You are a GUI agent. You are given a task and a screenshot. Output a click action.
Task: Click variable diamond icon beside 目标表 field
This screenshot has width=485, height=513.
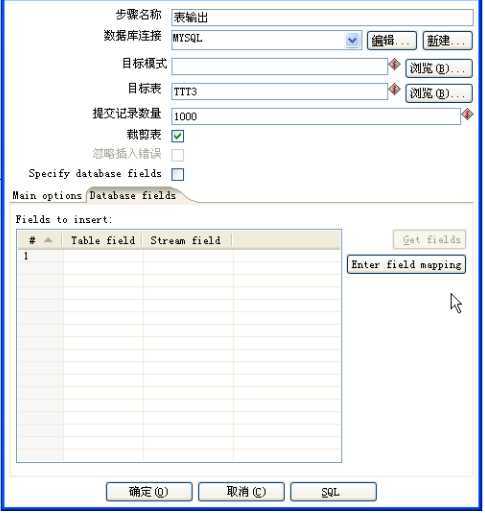pyautogui.click(x=395, y=89)
